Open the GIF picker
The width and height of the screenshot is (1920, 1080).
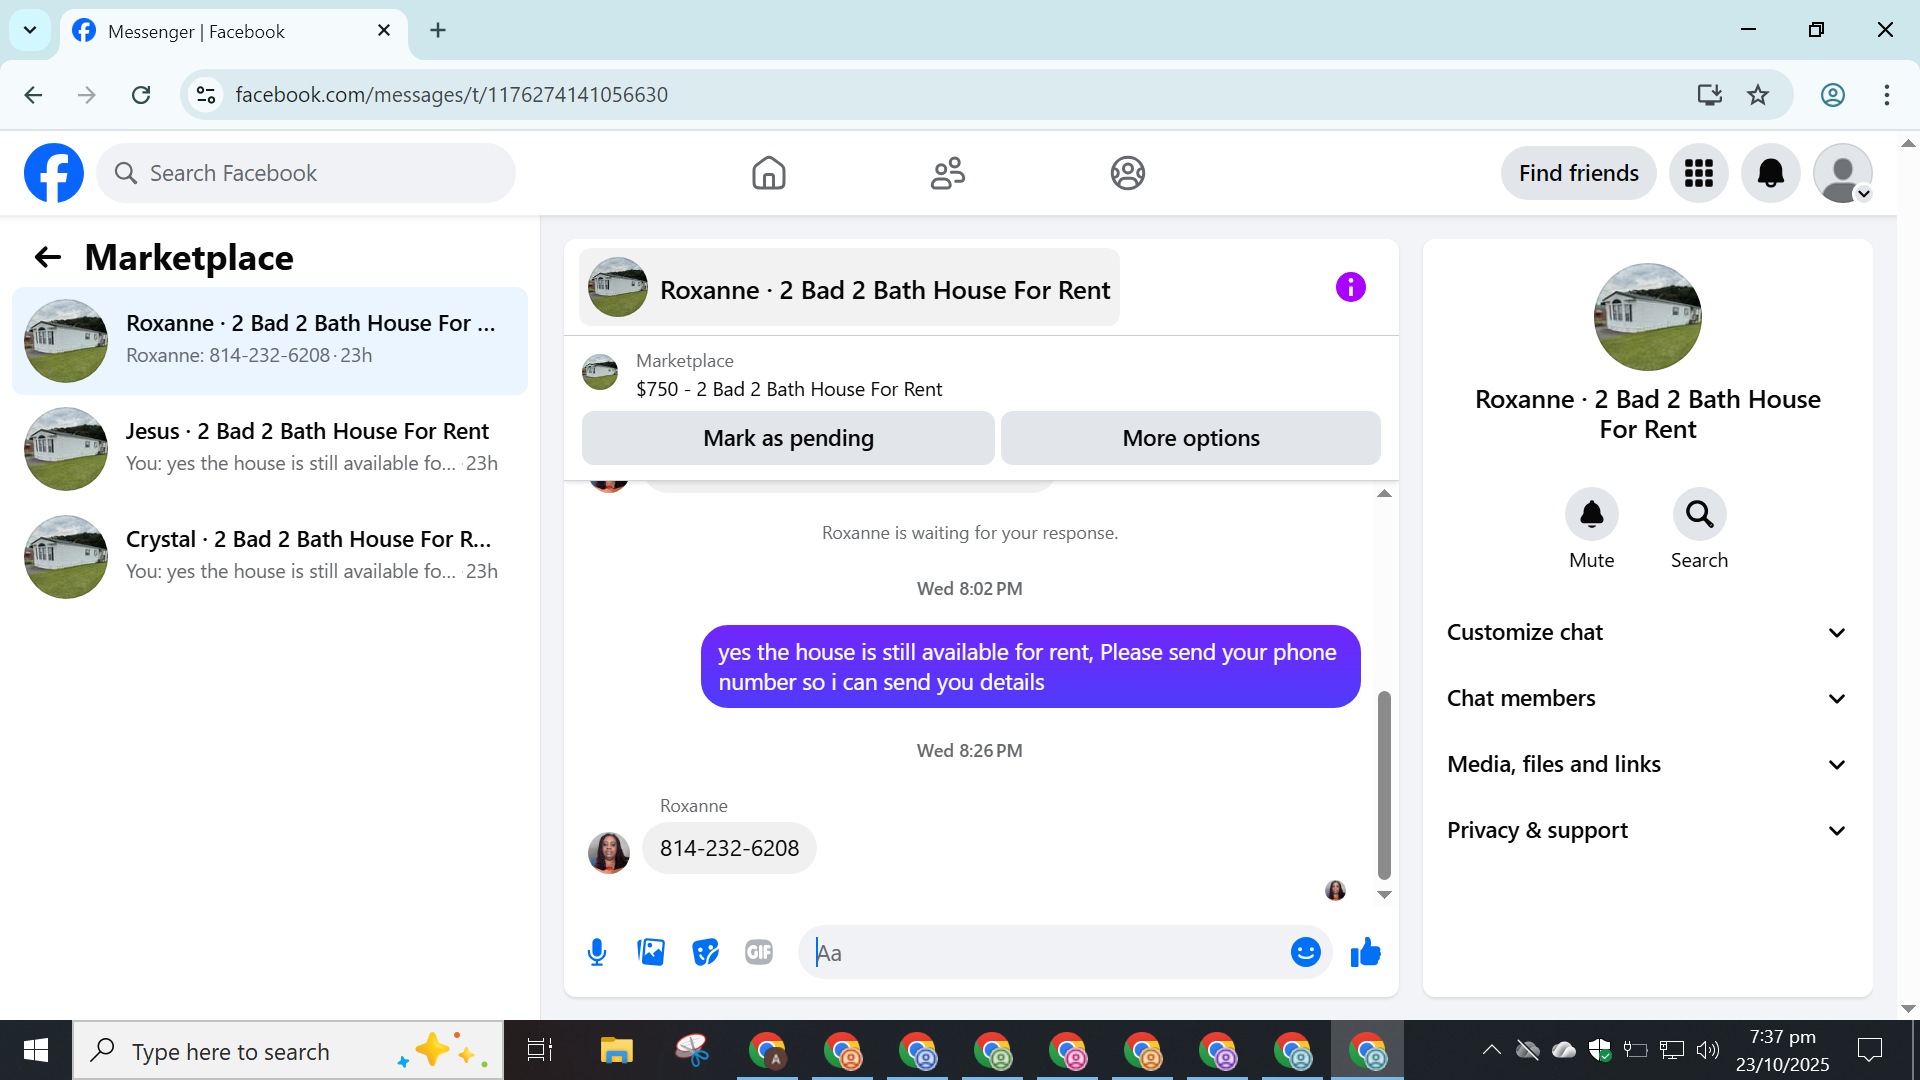click(759, 952)
